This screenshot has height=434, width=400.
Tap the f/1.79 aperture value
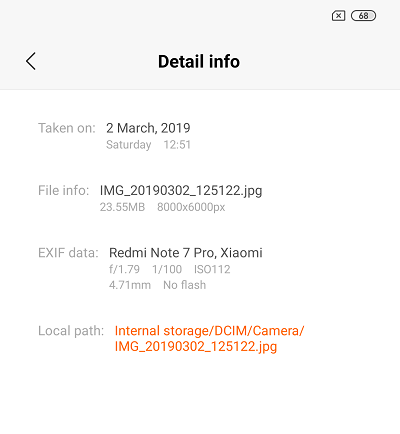click(x=124, y=269)
